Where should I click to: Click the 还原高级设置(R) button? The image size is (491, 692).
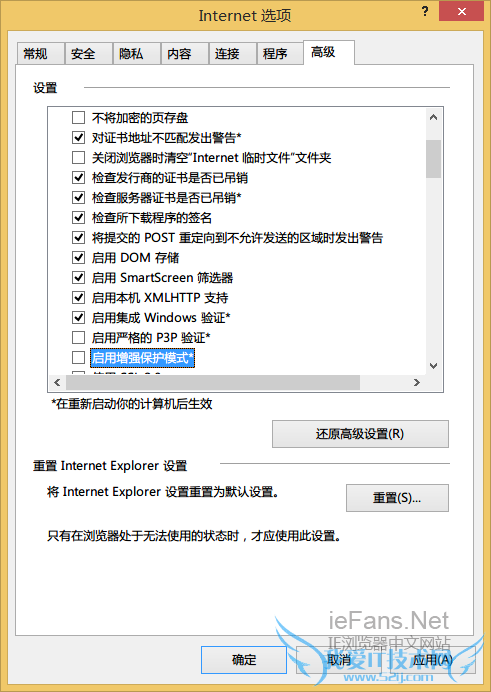click(x=360, y=434)
